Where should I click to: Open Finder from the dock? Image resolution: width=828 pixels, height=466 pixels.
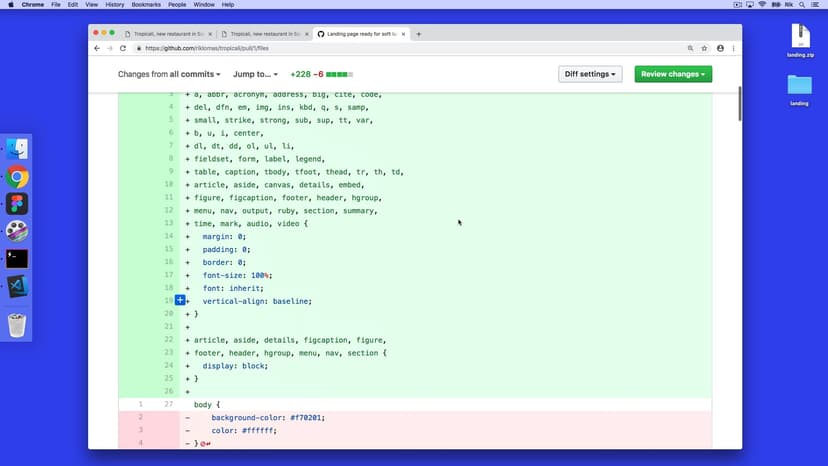pyautogui.click(x=17, y=150)
